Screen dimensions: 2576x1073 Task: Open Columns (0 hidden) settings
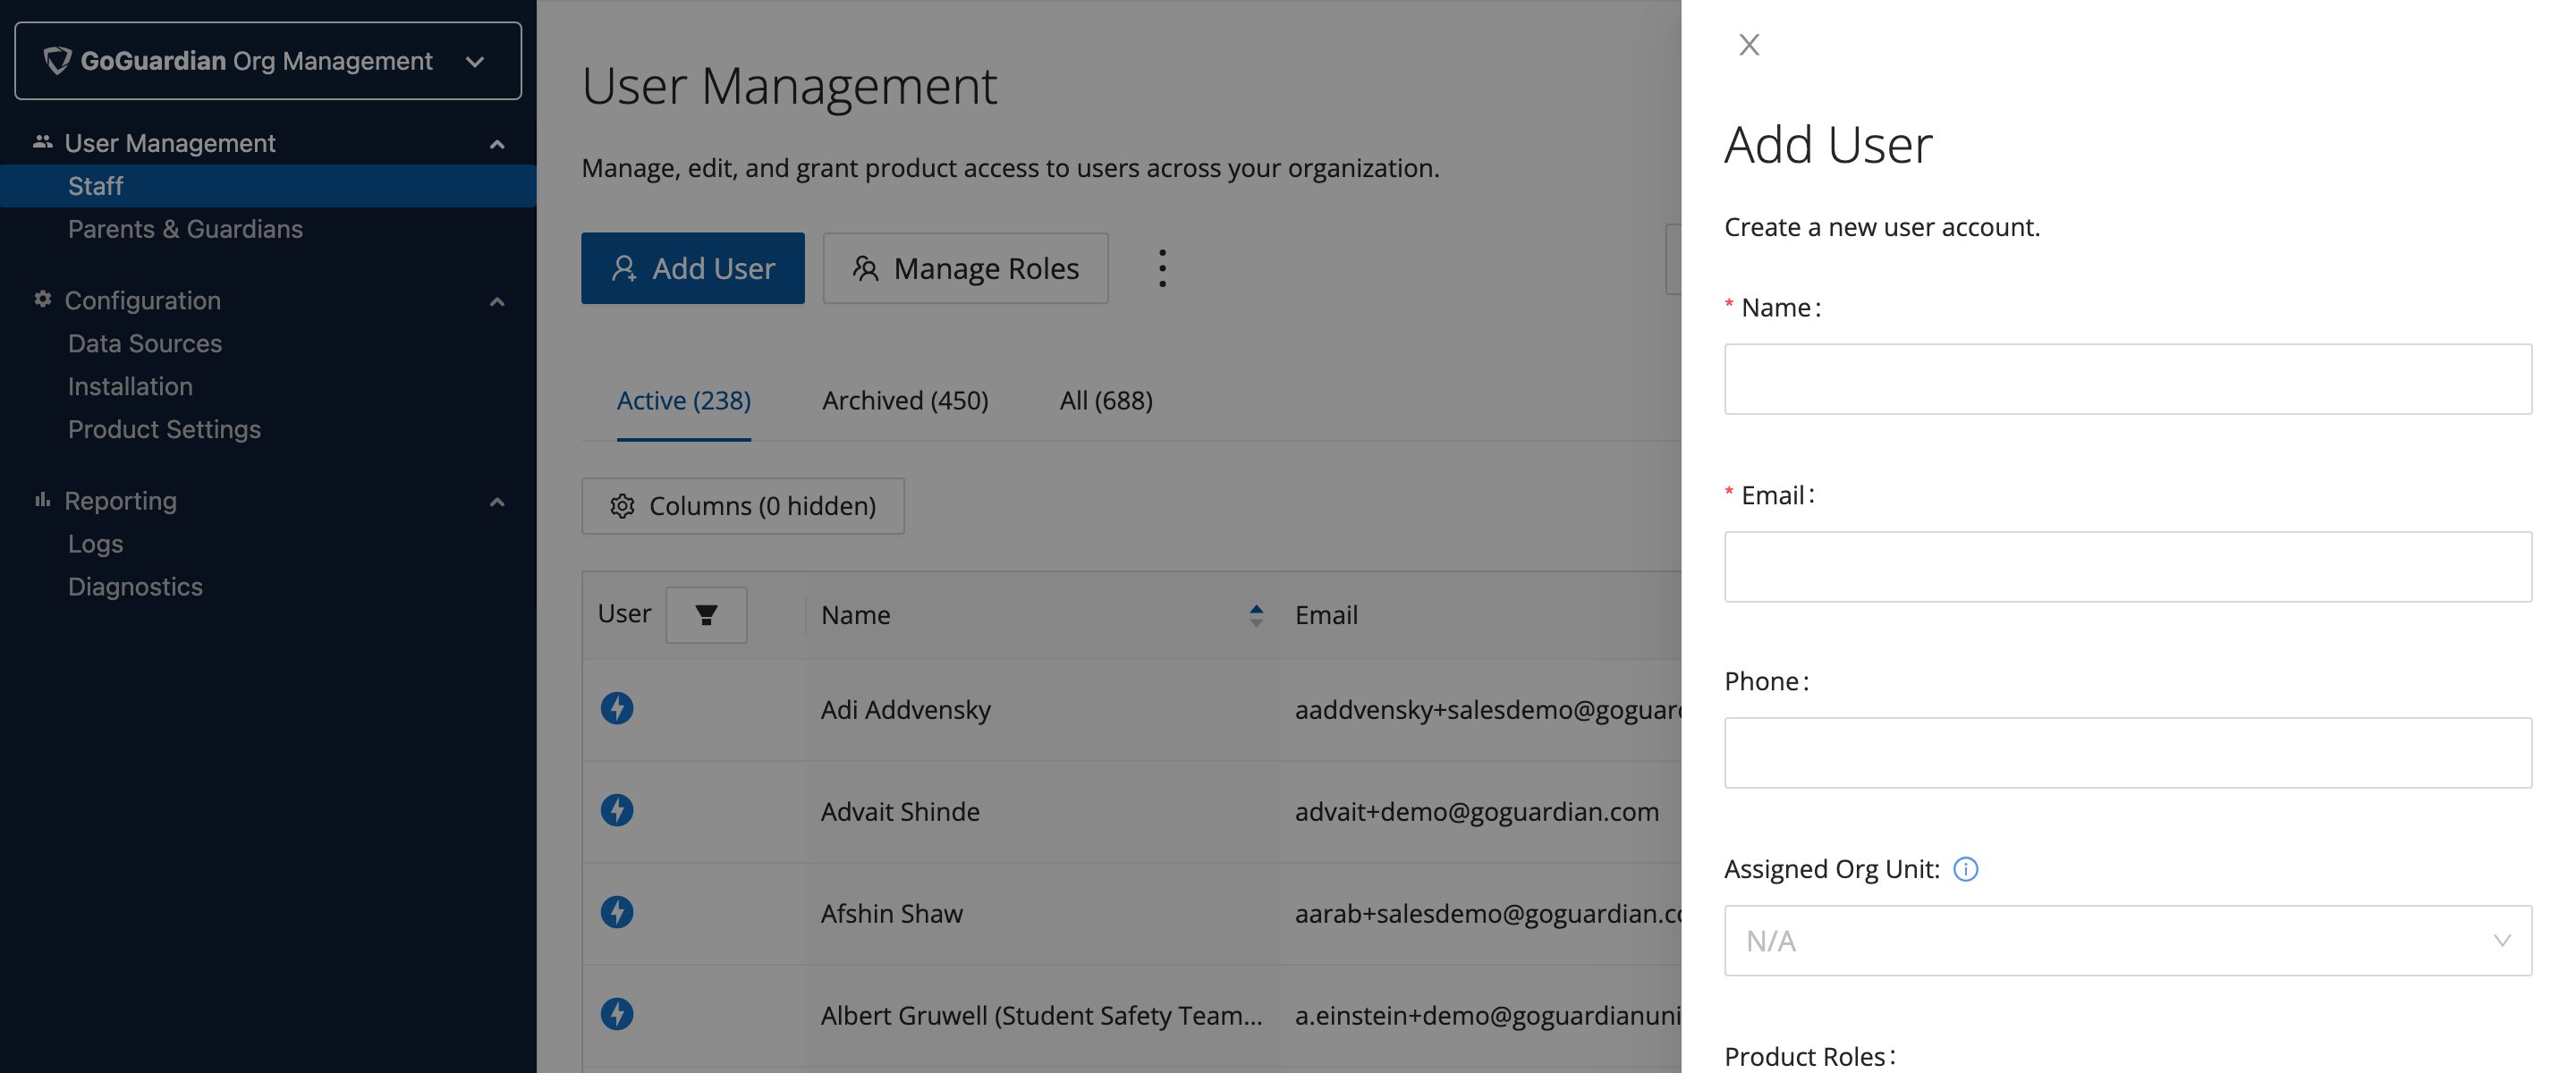(x=743, y=506)
